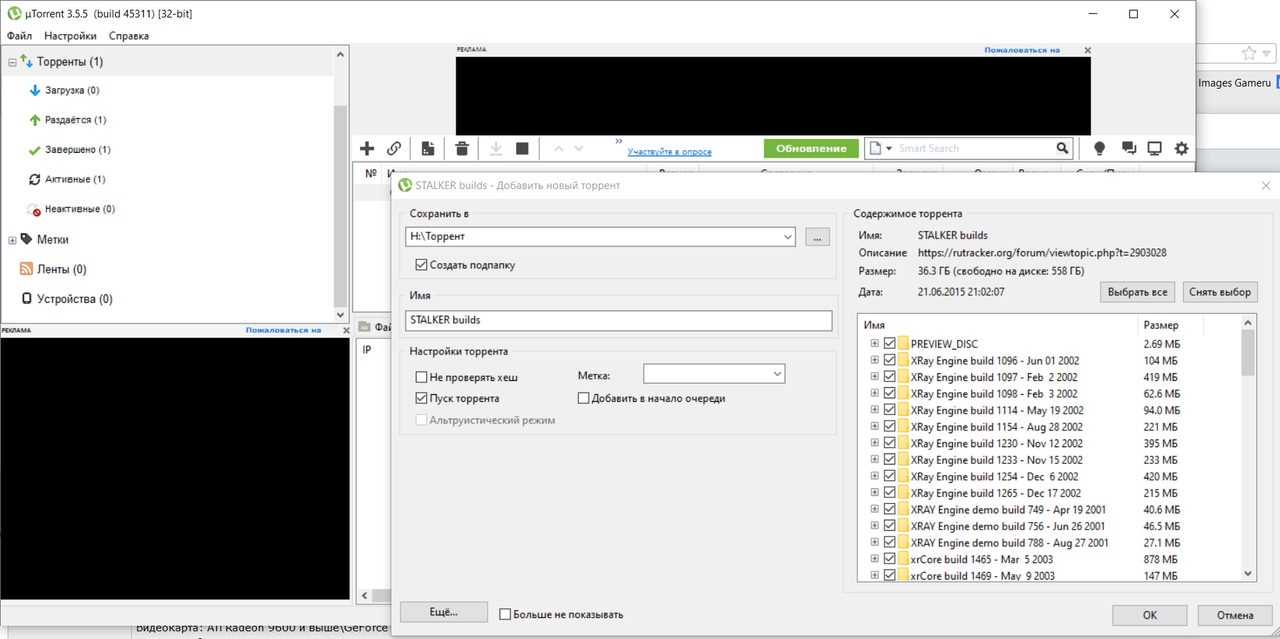Click the browse folder ... button

tap(817, 237)
